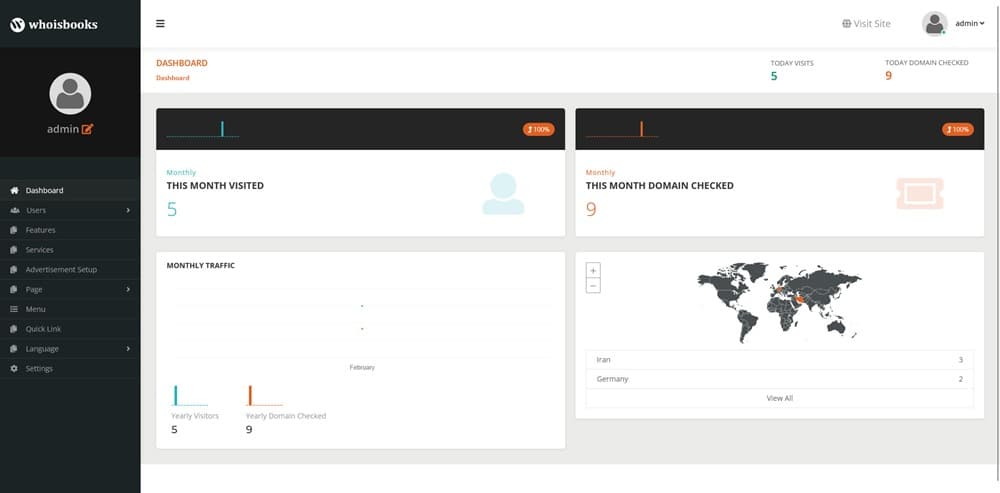Click the Settings gear icon in sidebar
This screenshot has height=493, width=1000.
click(x=14, y=369)
